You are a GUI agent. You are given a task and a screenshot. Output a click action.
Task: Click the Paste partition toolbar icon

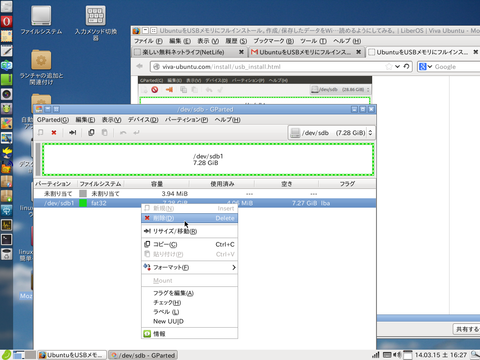coord(105,133)
